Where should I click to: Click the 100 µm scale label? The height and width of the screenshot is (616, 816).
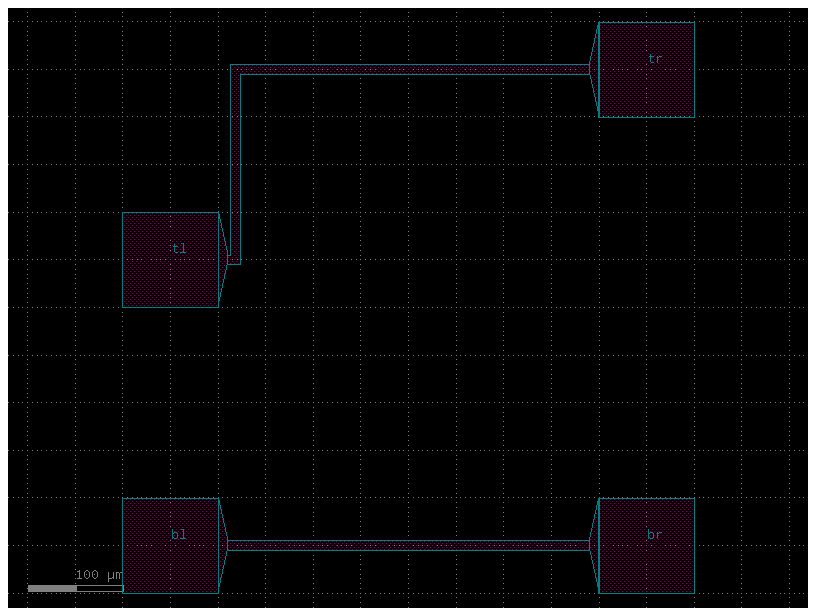99,575
